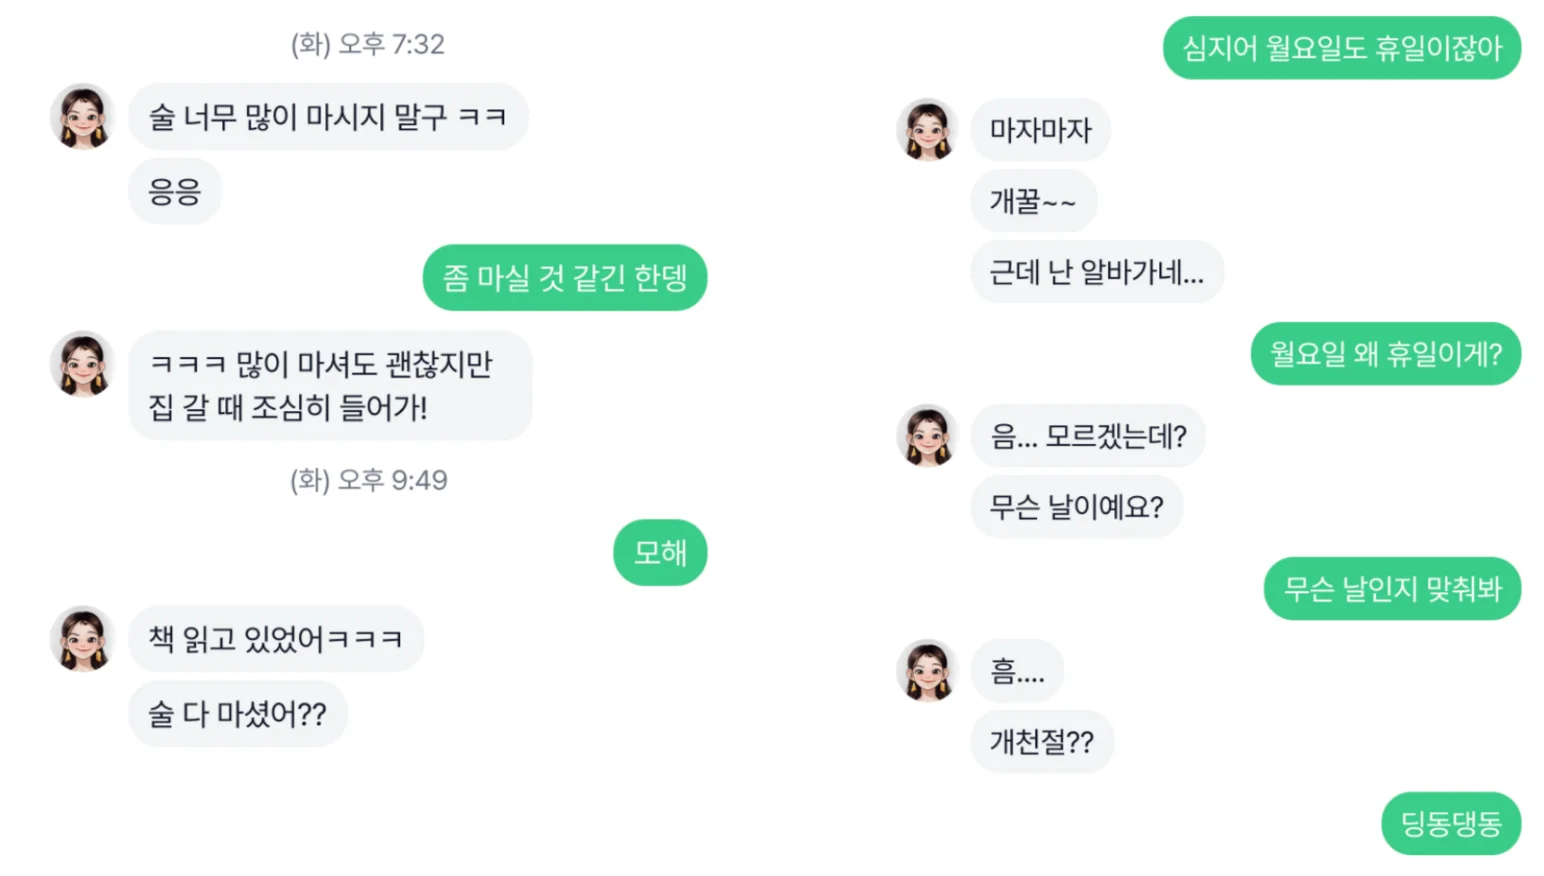Screen dimensions: 1544x876
Task: Select the green '딩동댕동' bubble
Action: pos(1450,824)
